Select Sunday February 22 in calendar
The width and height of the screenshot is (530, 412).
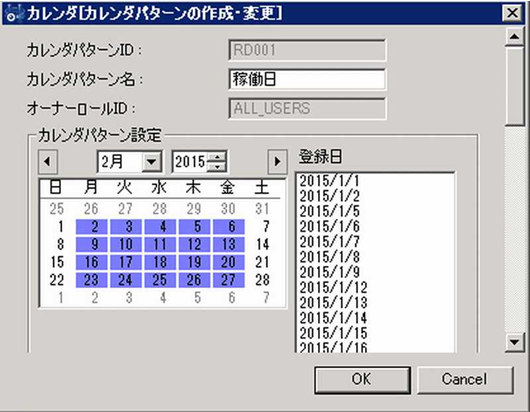(x=57, y=280)
